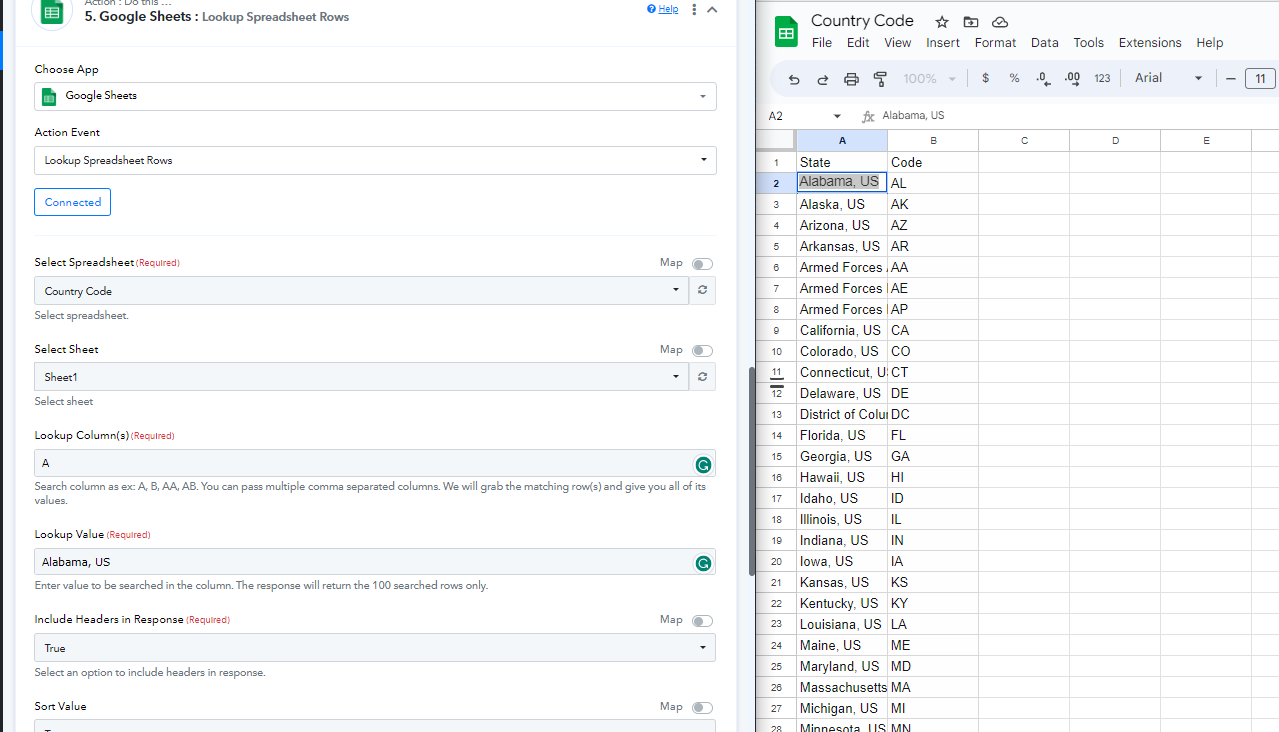Open the Country Code spreadsheet dropdown
The width and height of the screenshot is (1279, 732).
coord(362,291)
